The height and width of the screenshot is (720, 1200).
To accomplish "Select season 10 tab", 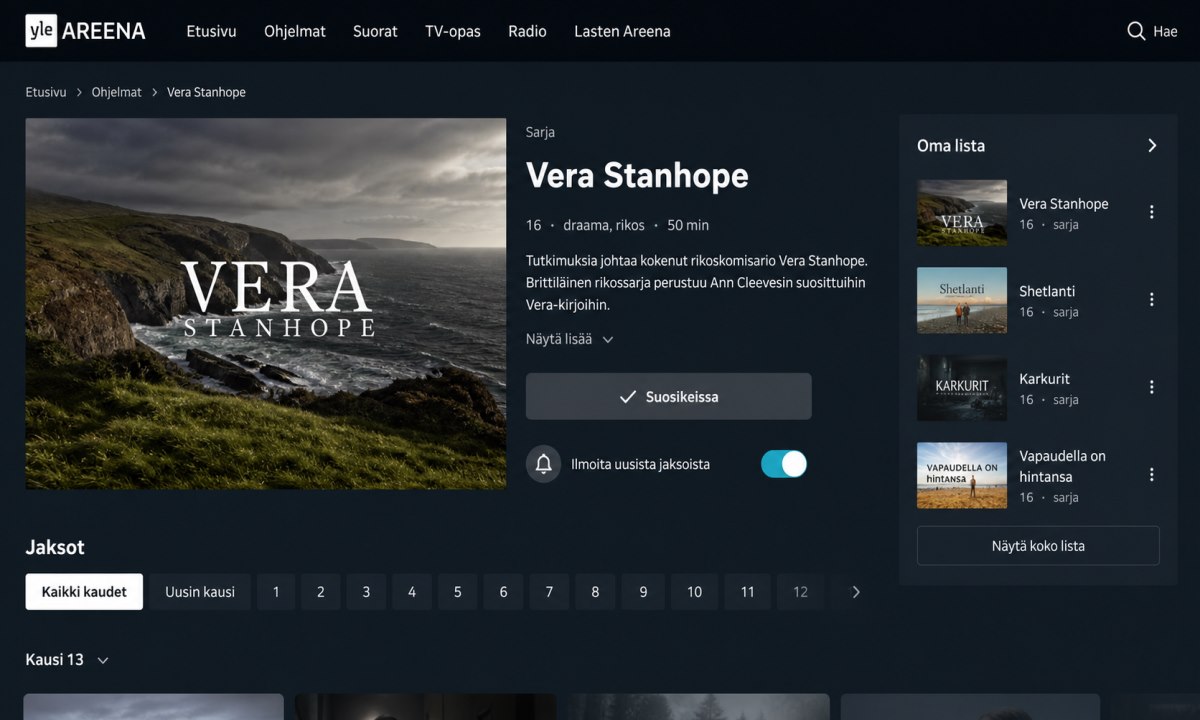I will [x=694, y=592].
